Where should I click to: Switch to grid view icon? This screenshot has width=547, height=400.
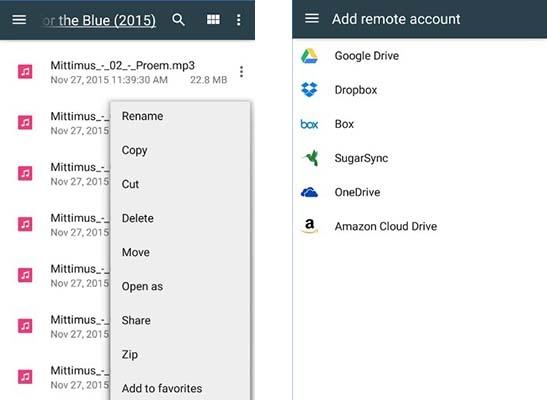pyautogui.click(x=213, y=20)
